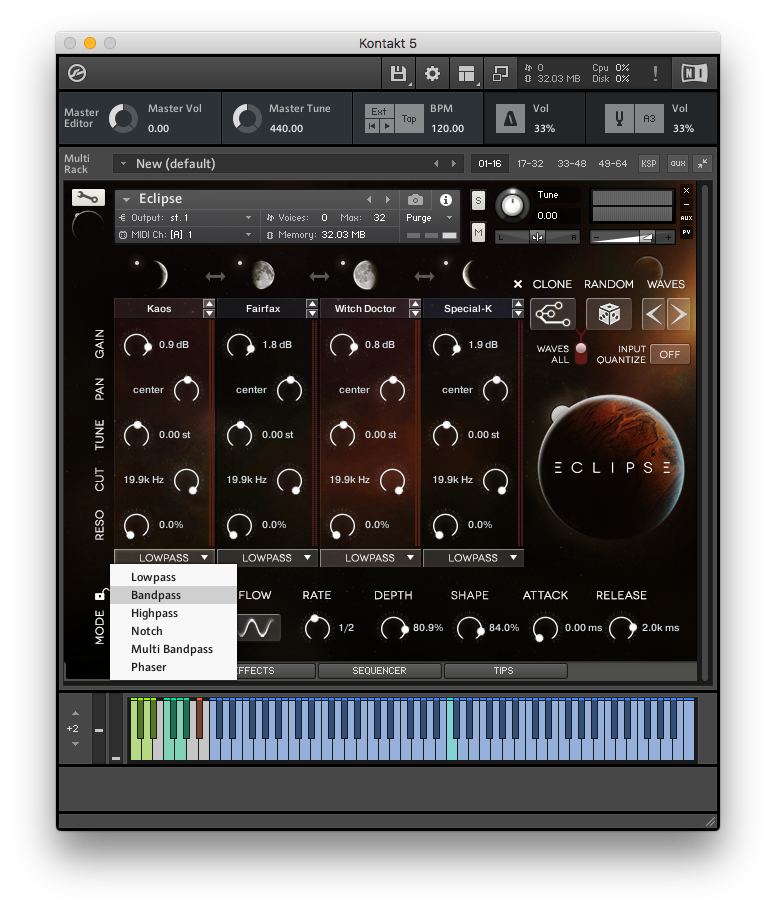Viewport: 776px width, 911px height.
Task: Open the save files menu
Action: pos(398,73)
